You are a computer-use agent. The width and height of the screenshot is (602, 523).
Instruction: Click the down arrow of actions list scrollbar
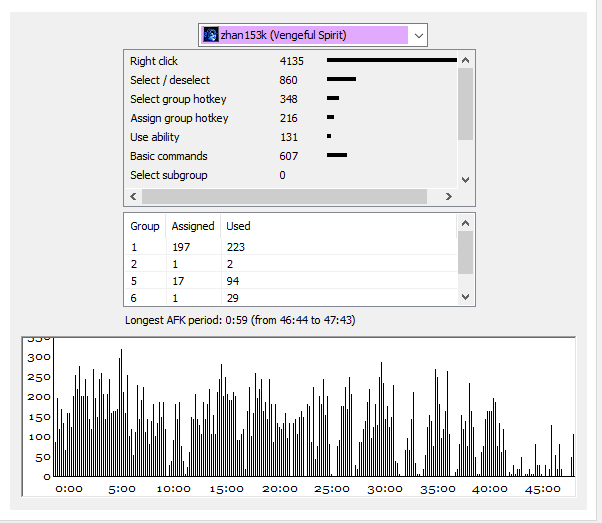click(x=465, y=180)
